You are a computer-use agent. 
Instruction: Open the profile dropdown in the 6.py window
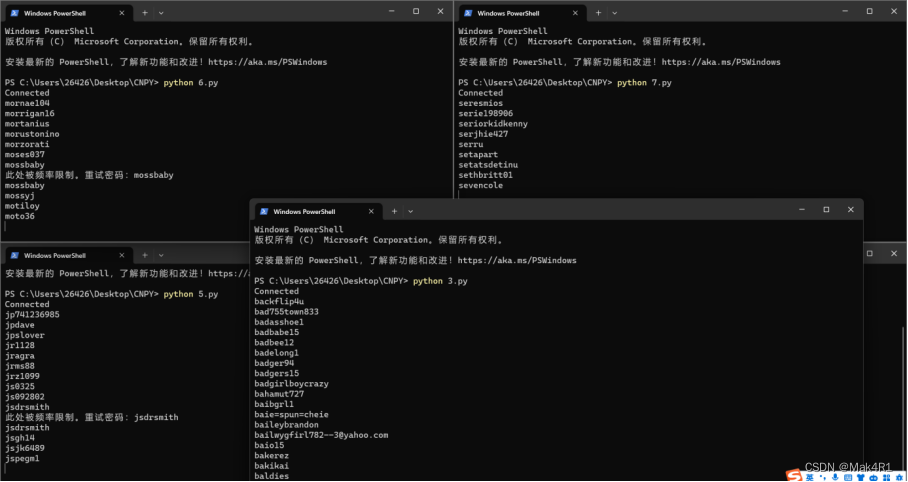[x=161, y=13]
